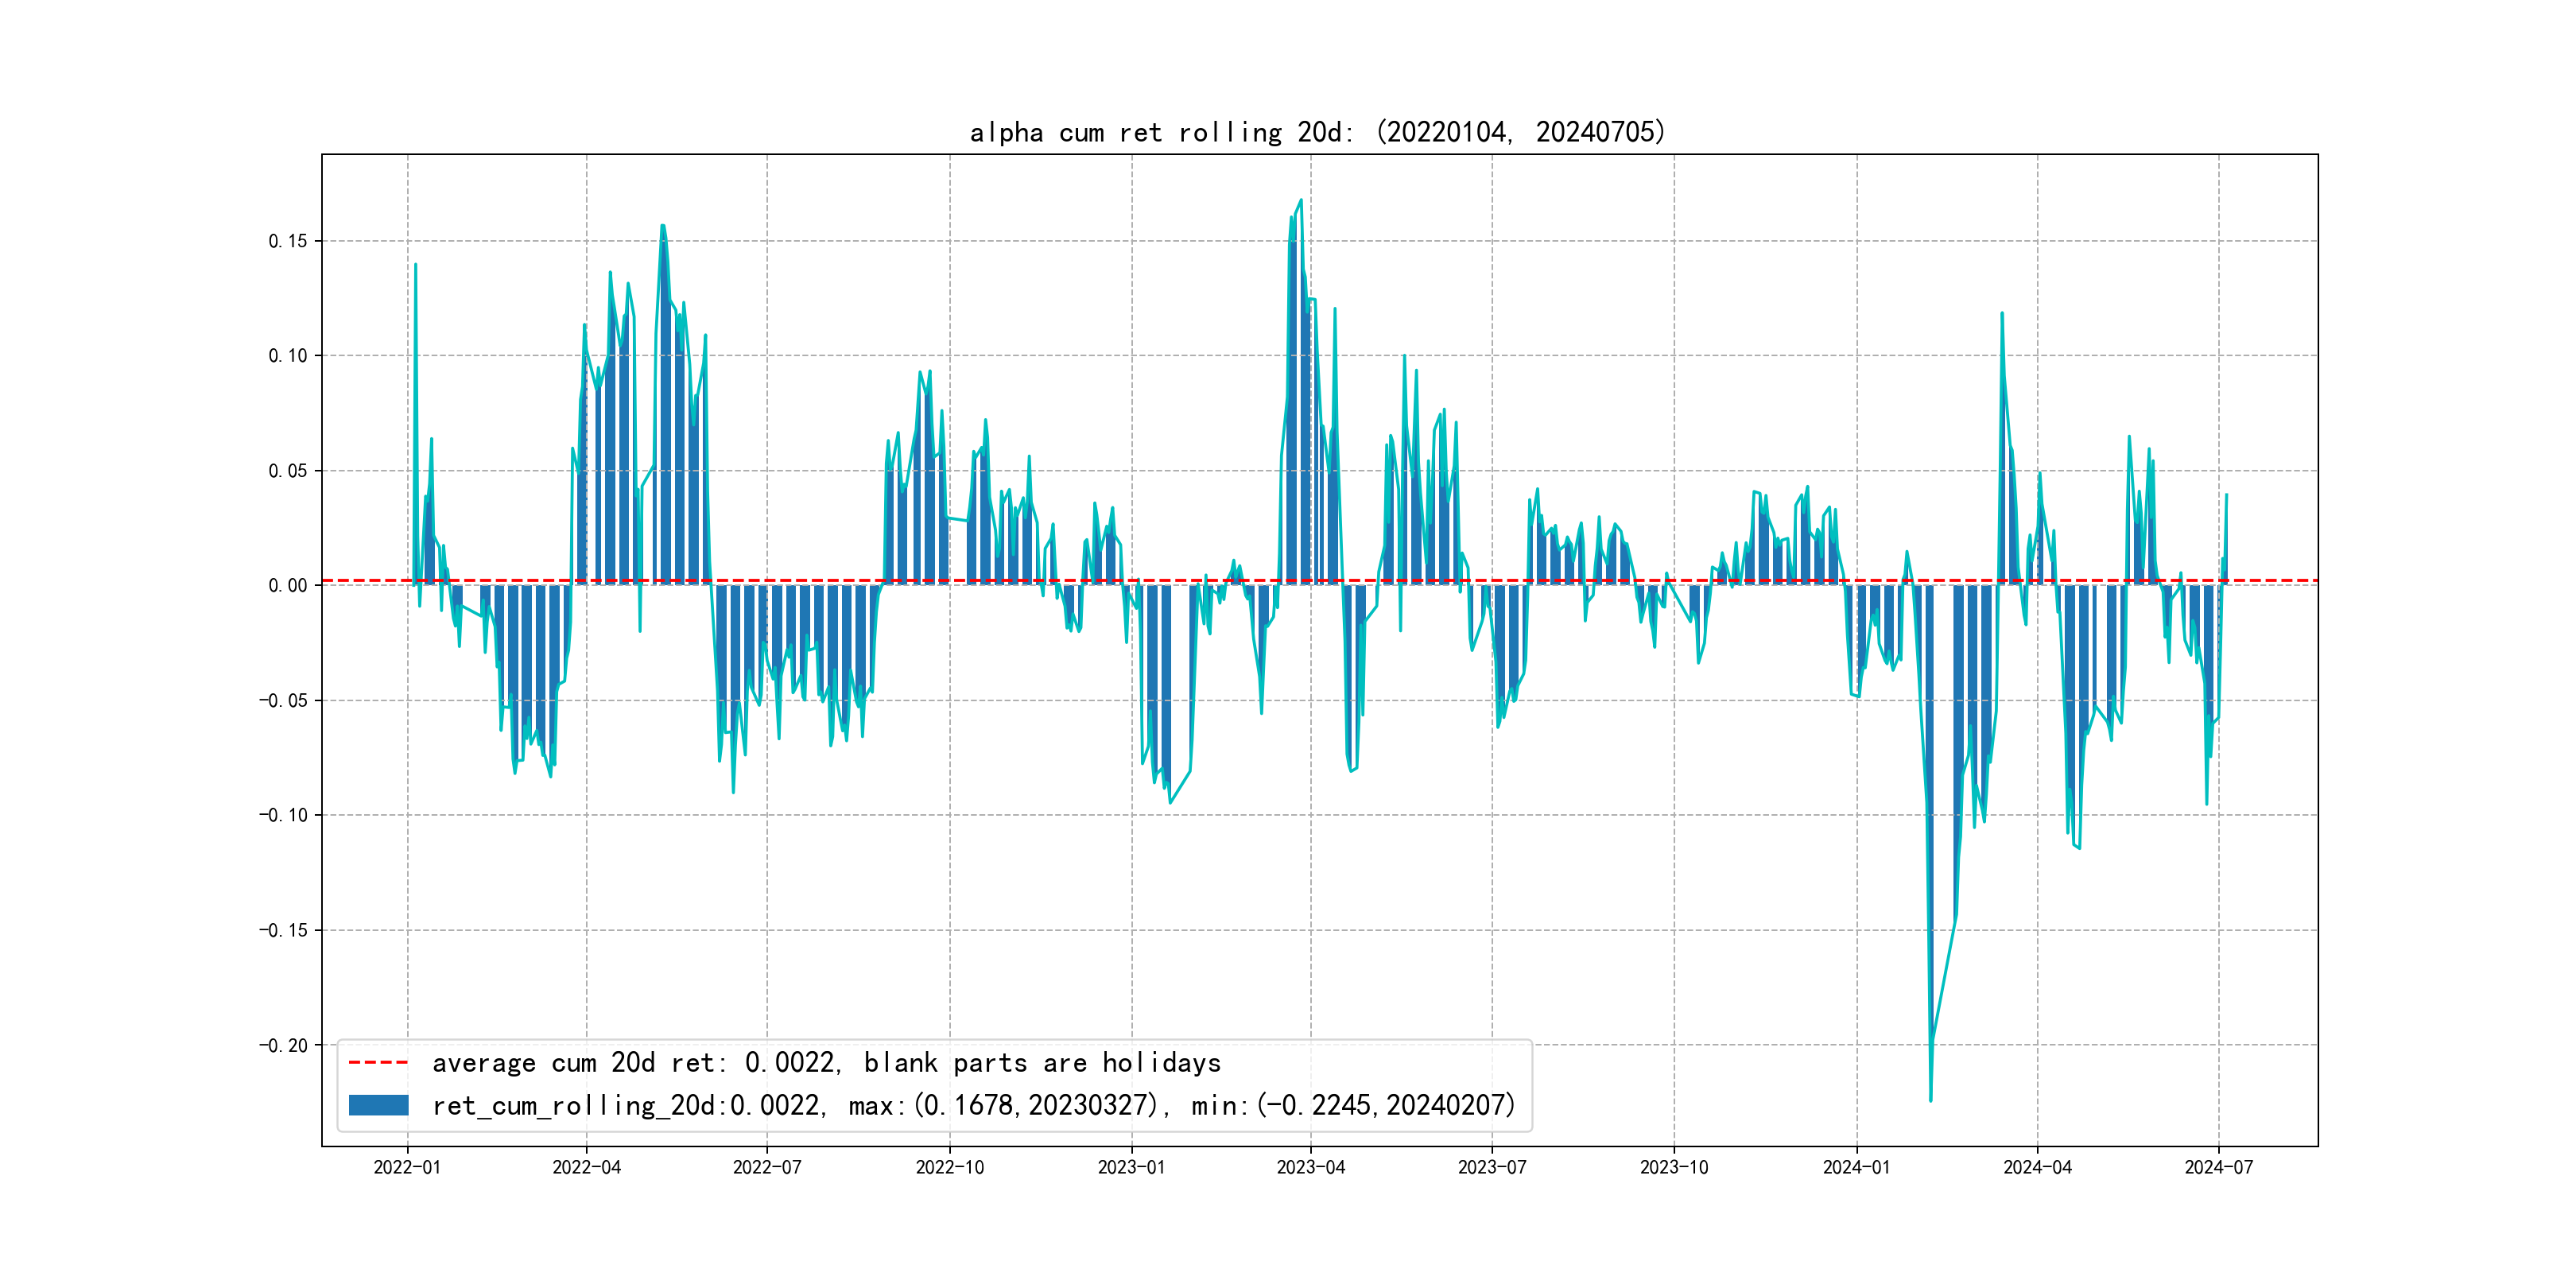Screen dimensions: 2576x1288
Task: Click the 2022-04 x-axis label
Action: pyautogui.click(x=587, y=1167)
